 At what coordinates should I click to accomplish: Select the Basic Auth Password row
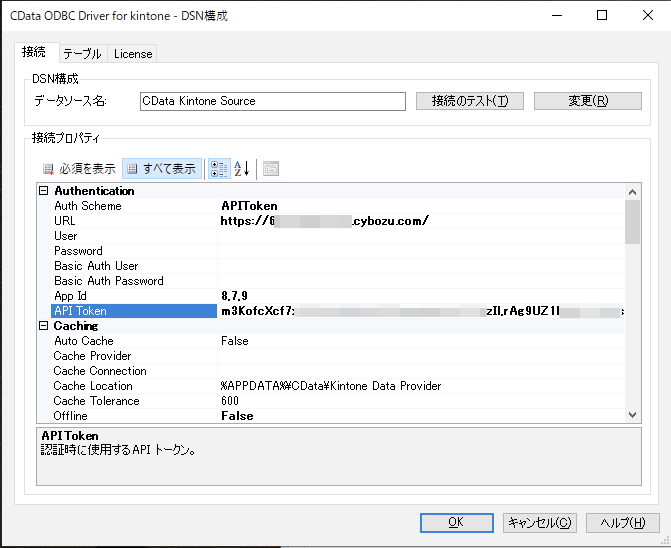tap(337, 281)
